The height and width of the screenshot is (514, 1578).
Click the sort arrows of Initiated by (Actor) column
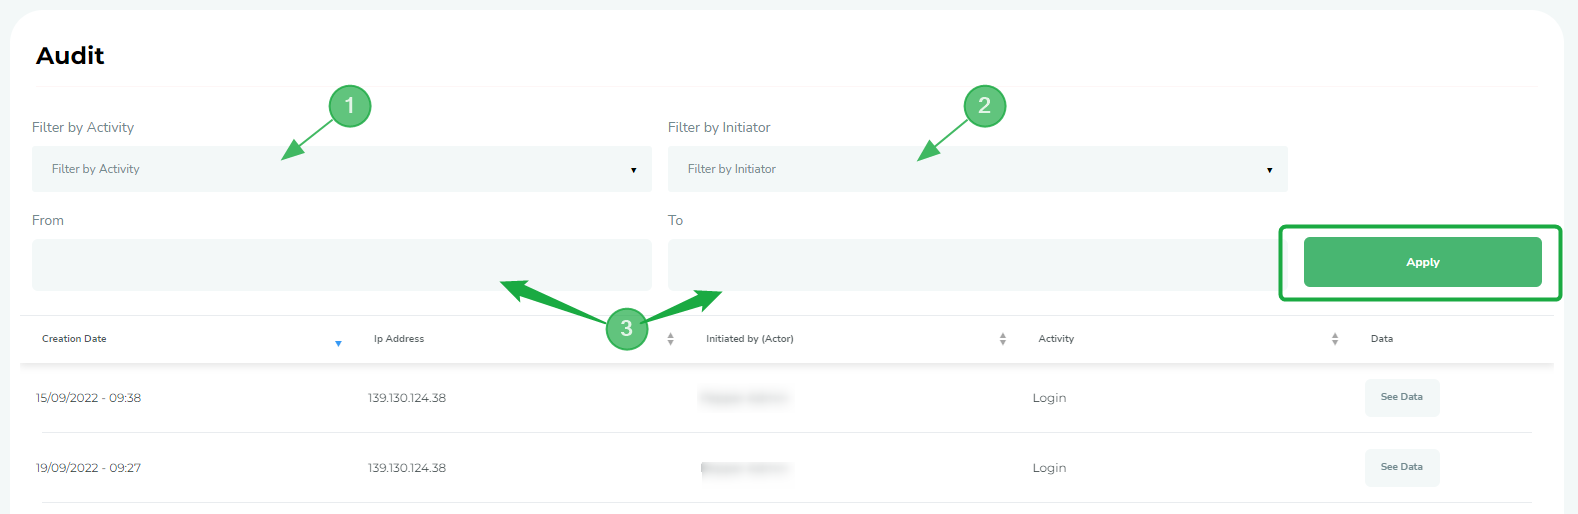[1002, 339]
